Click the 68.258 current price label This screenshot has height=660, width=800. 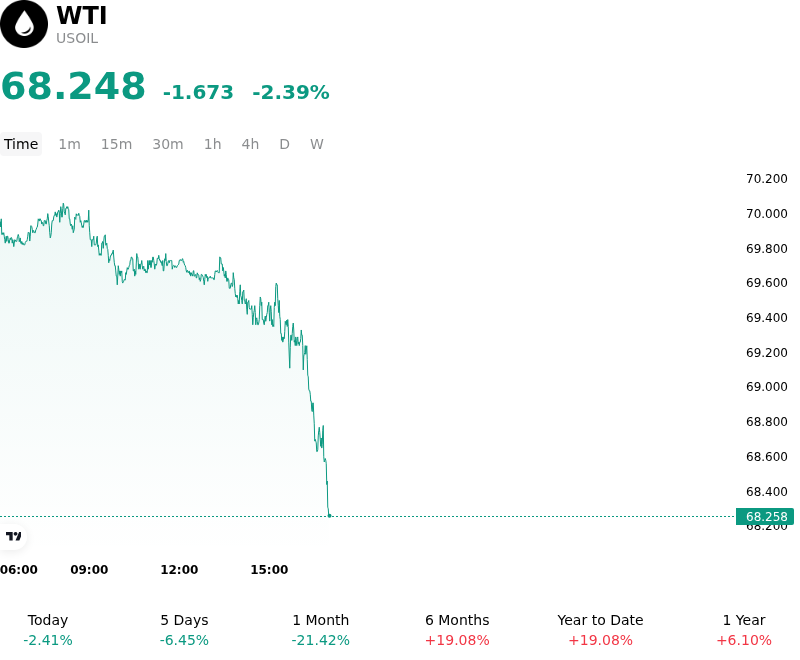pyautogui.click(x=765, y=517)
